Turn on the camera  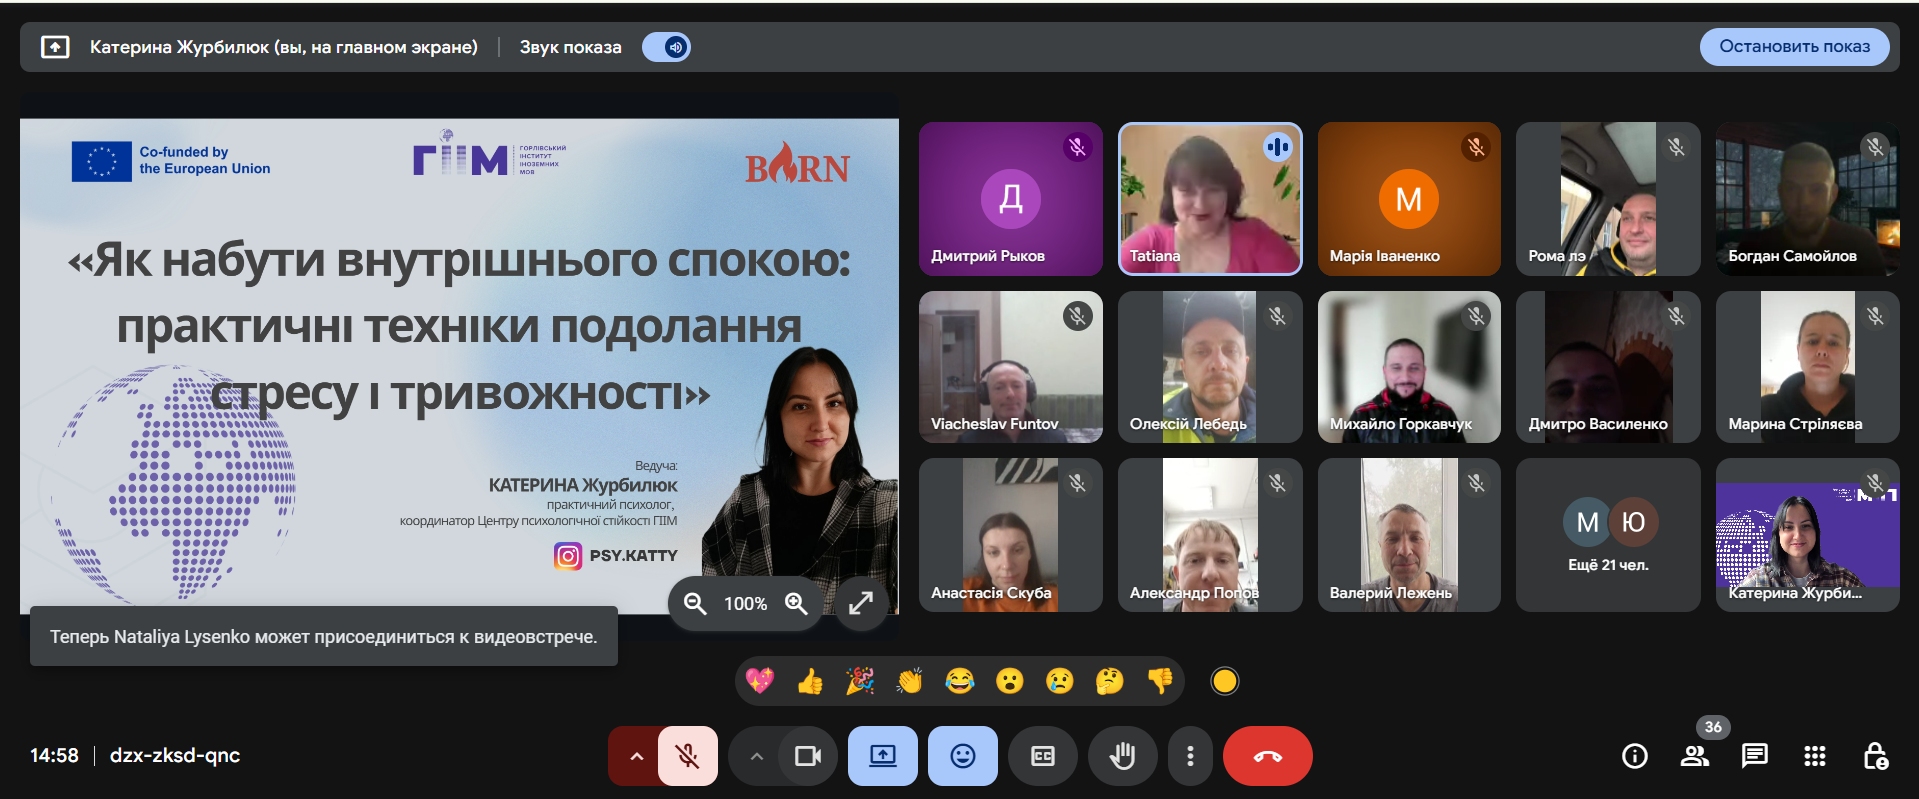[x=807, y=756]
